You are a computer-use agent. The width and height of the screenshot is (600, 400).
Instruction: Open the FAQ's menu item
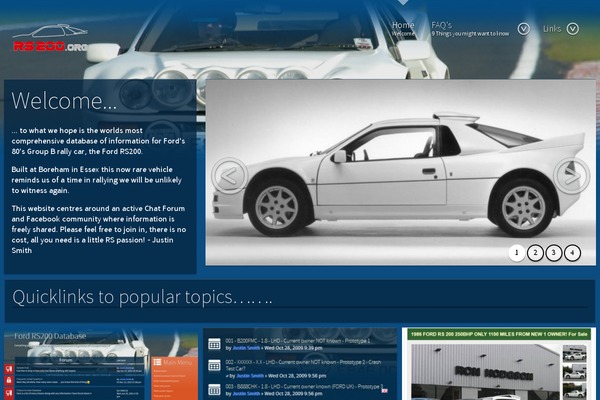coord(470,29)
